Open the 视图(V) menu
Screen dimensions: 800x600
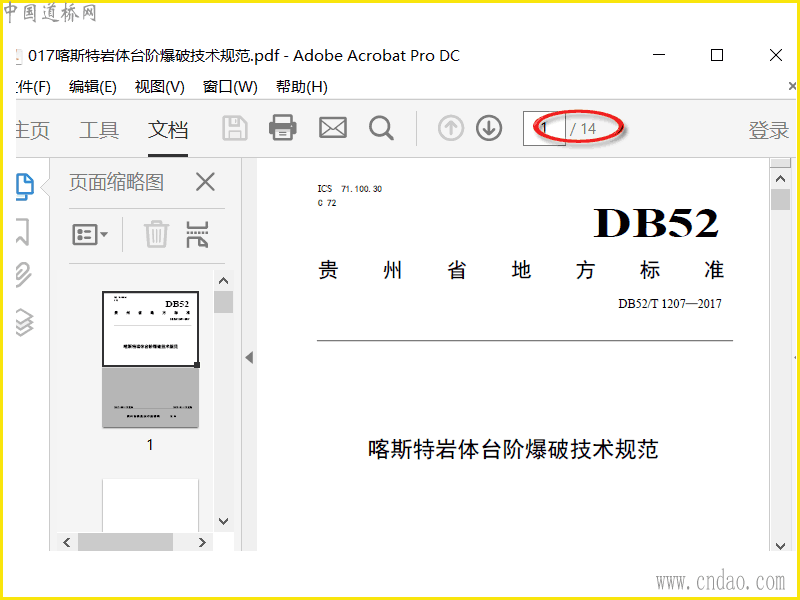[x=160, y=87]
